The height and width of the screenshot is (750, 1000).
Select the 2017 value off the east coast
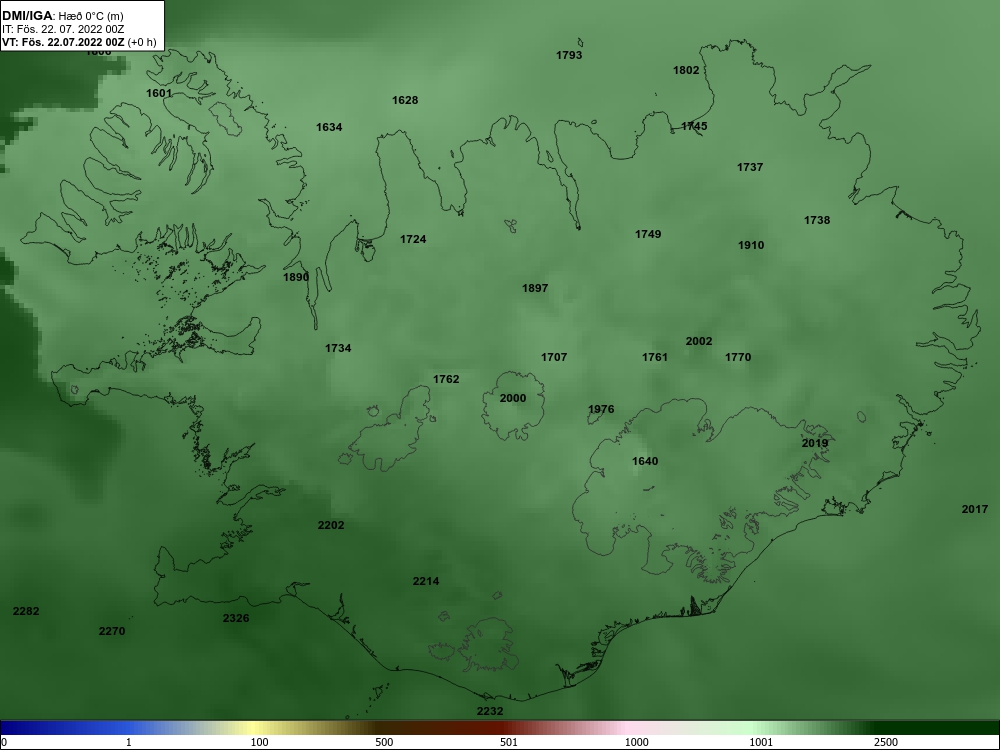point(974,509)
